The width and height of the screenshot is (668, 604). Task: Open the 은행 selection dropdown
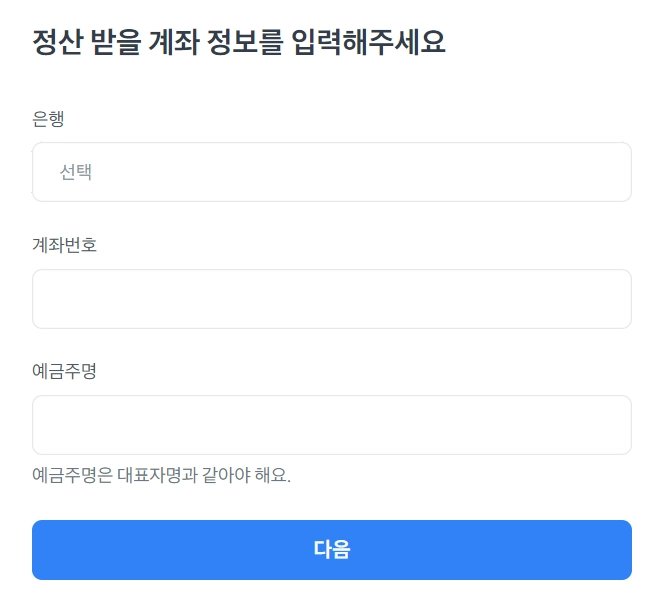(331, 172)
